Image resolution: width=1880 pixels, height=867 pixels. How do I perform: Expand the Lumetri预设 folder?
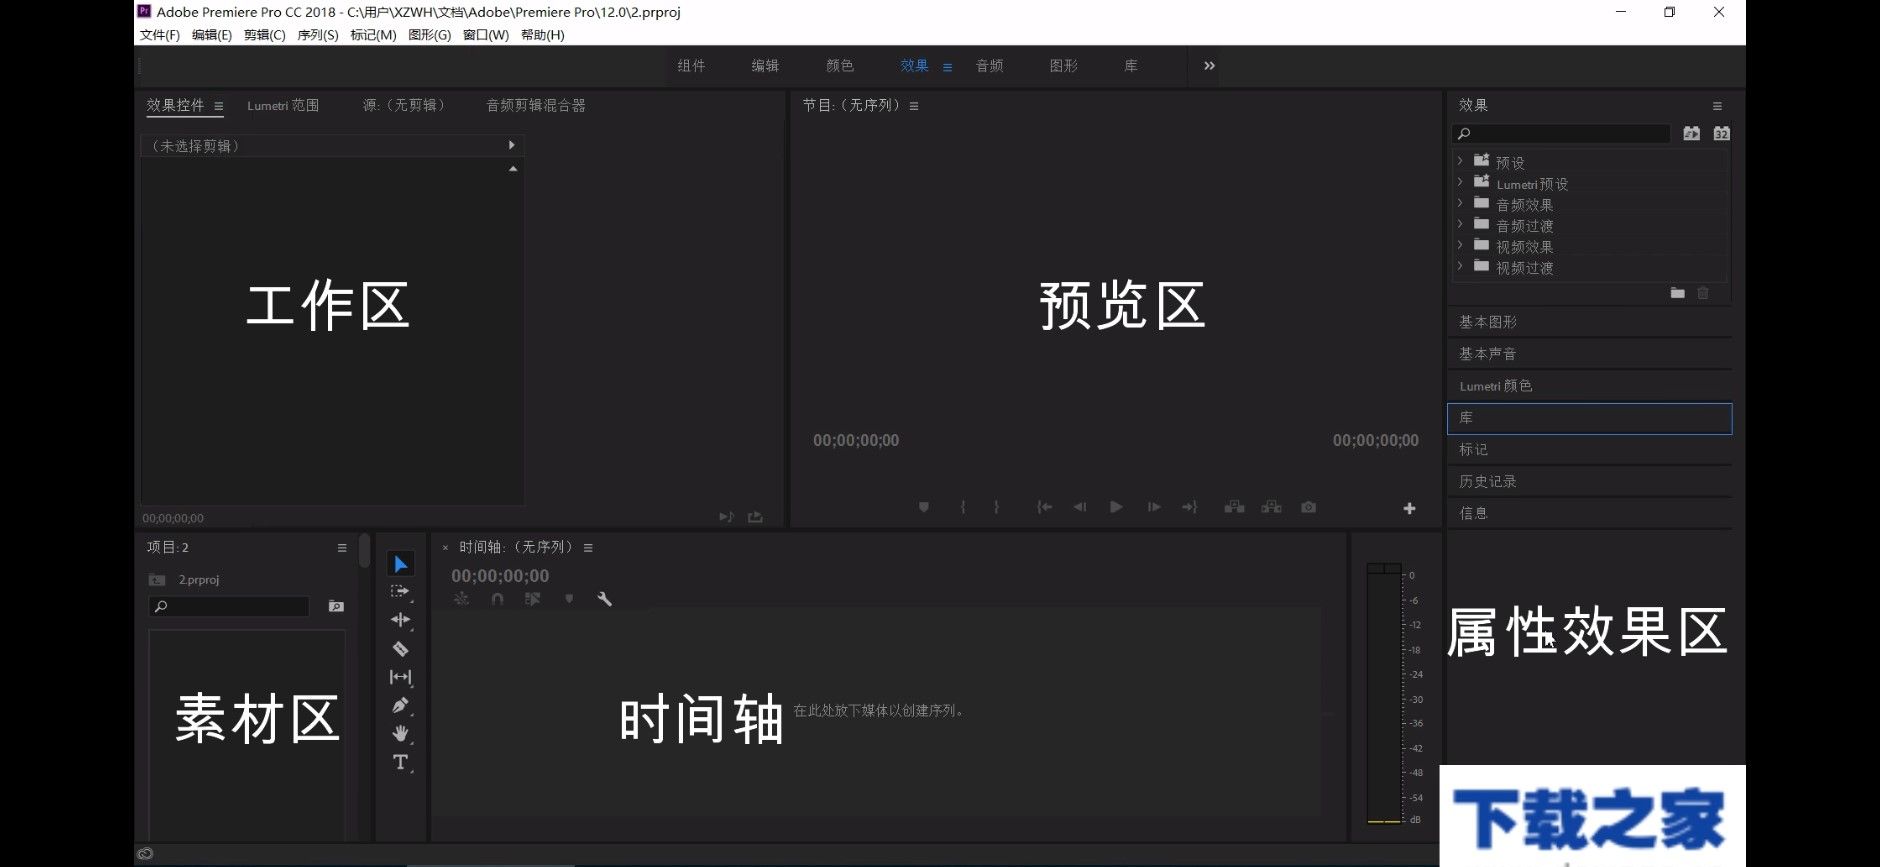(1460, 182)
